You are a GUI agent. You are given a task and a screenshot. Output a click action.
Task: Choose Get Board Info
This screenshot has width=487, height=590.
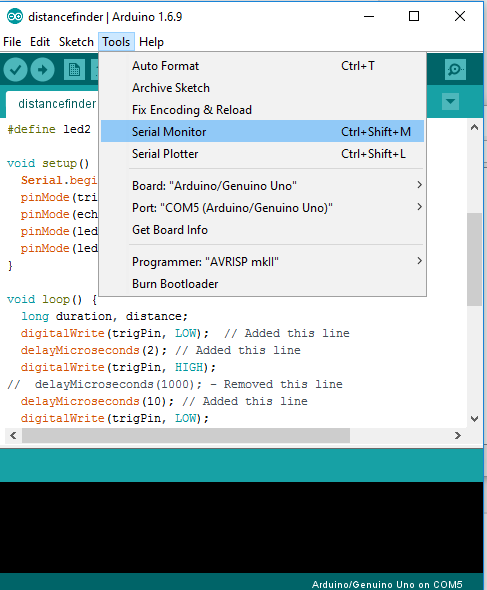coord(262,230)
